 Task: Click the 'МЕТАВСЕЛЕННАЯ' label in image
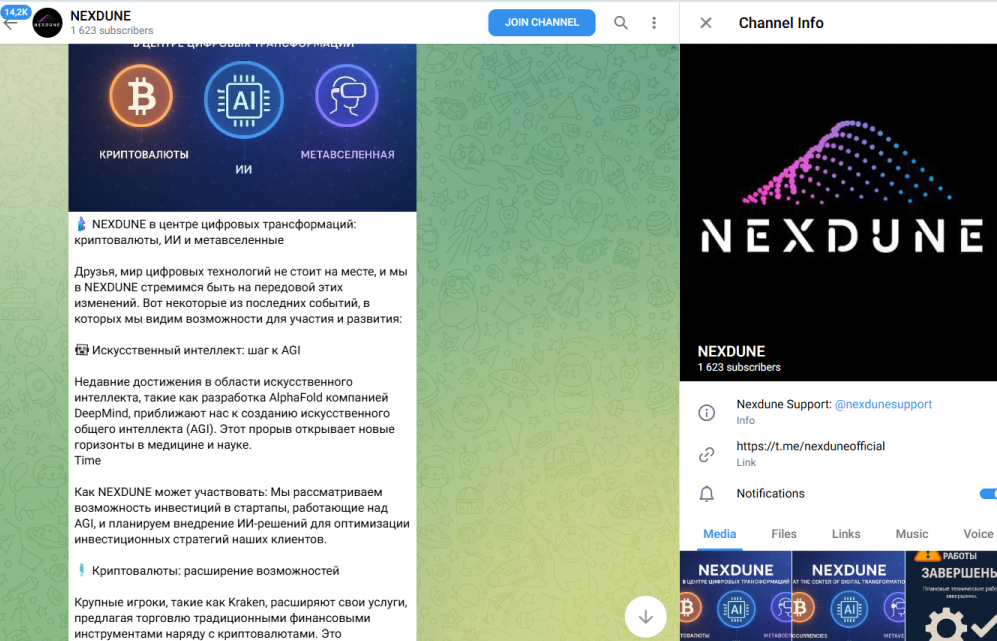point(347,155)
